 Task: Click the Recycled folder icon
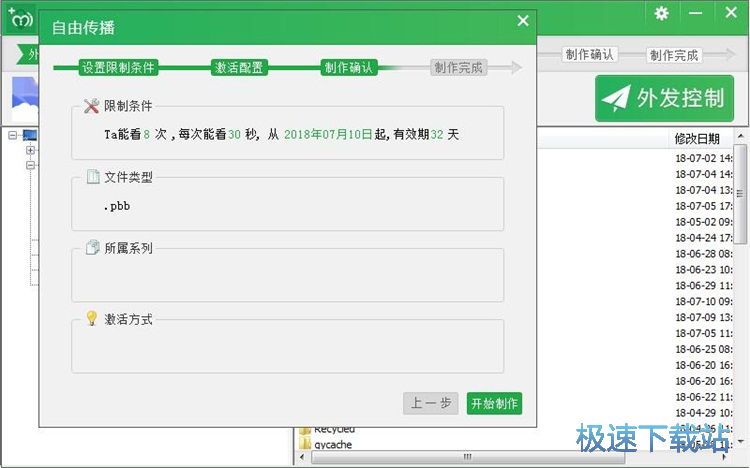coord(305,430)
